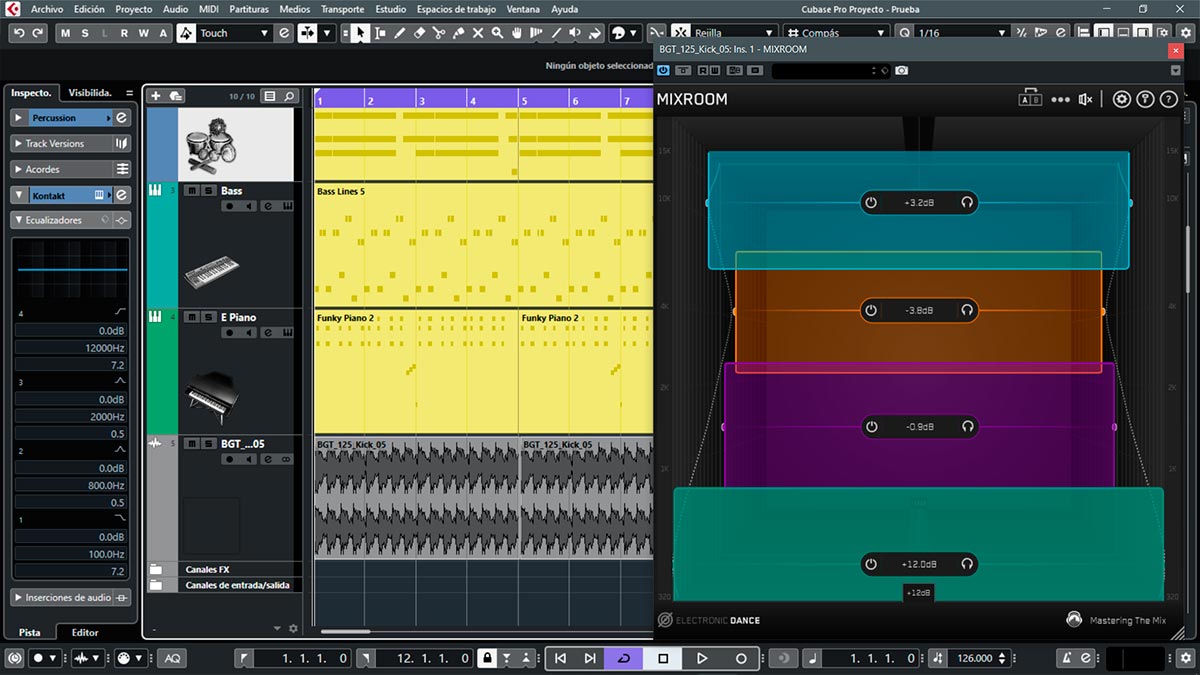The width and height of the screenshot is (1200, 675).
Task: Open the Proyecto menu
Action: [134, 9]
